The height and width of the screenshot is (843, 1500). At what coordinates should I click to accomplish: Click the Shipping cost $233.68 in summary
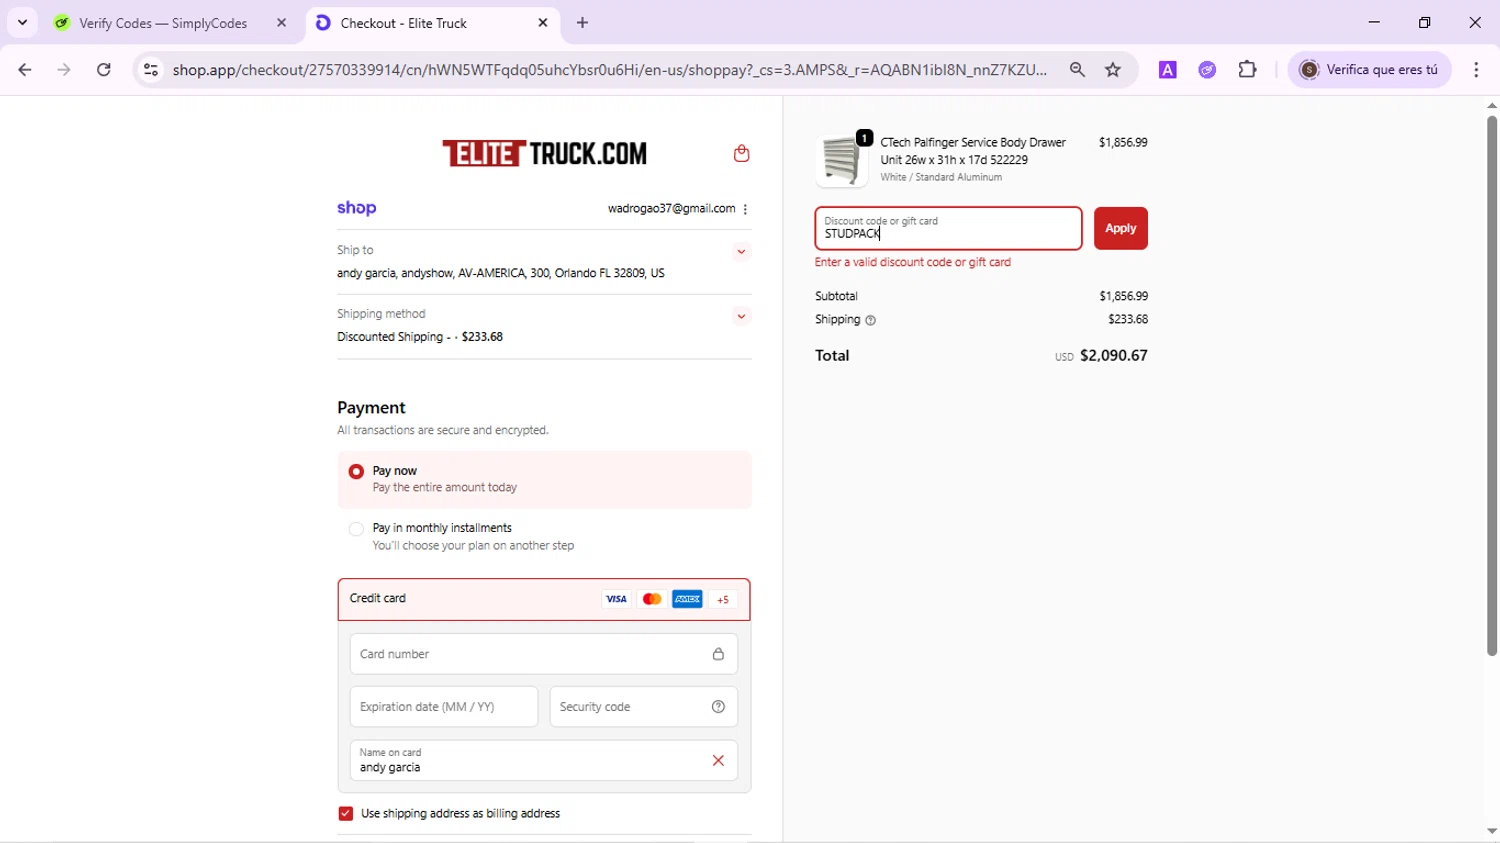tap(1128, 320)
